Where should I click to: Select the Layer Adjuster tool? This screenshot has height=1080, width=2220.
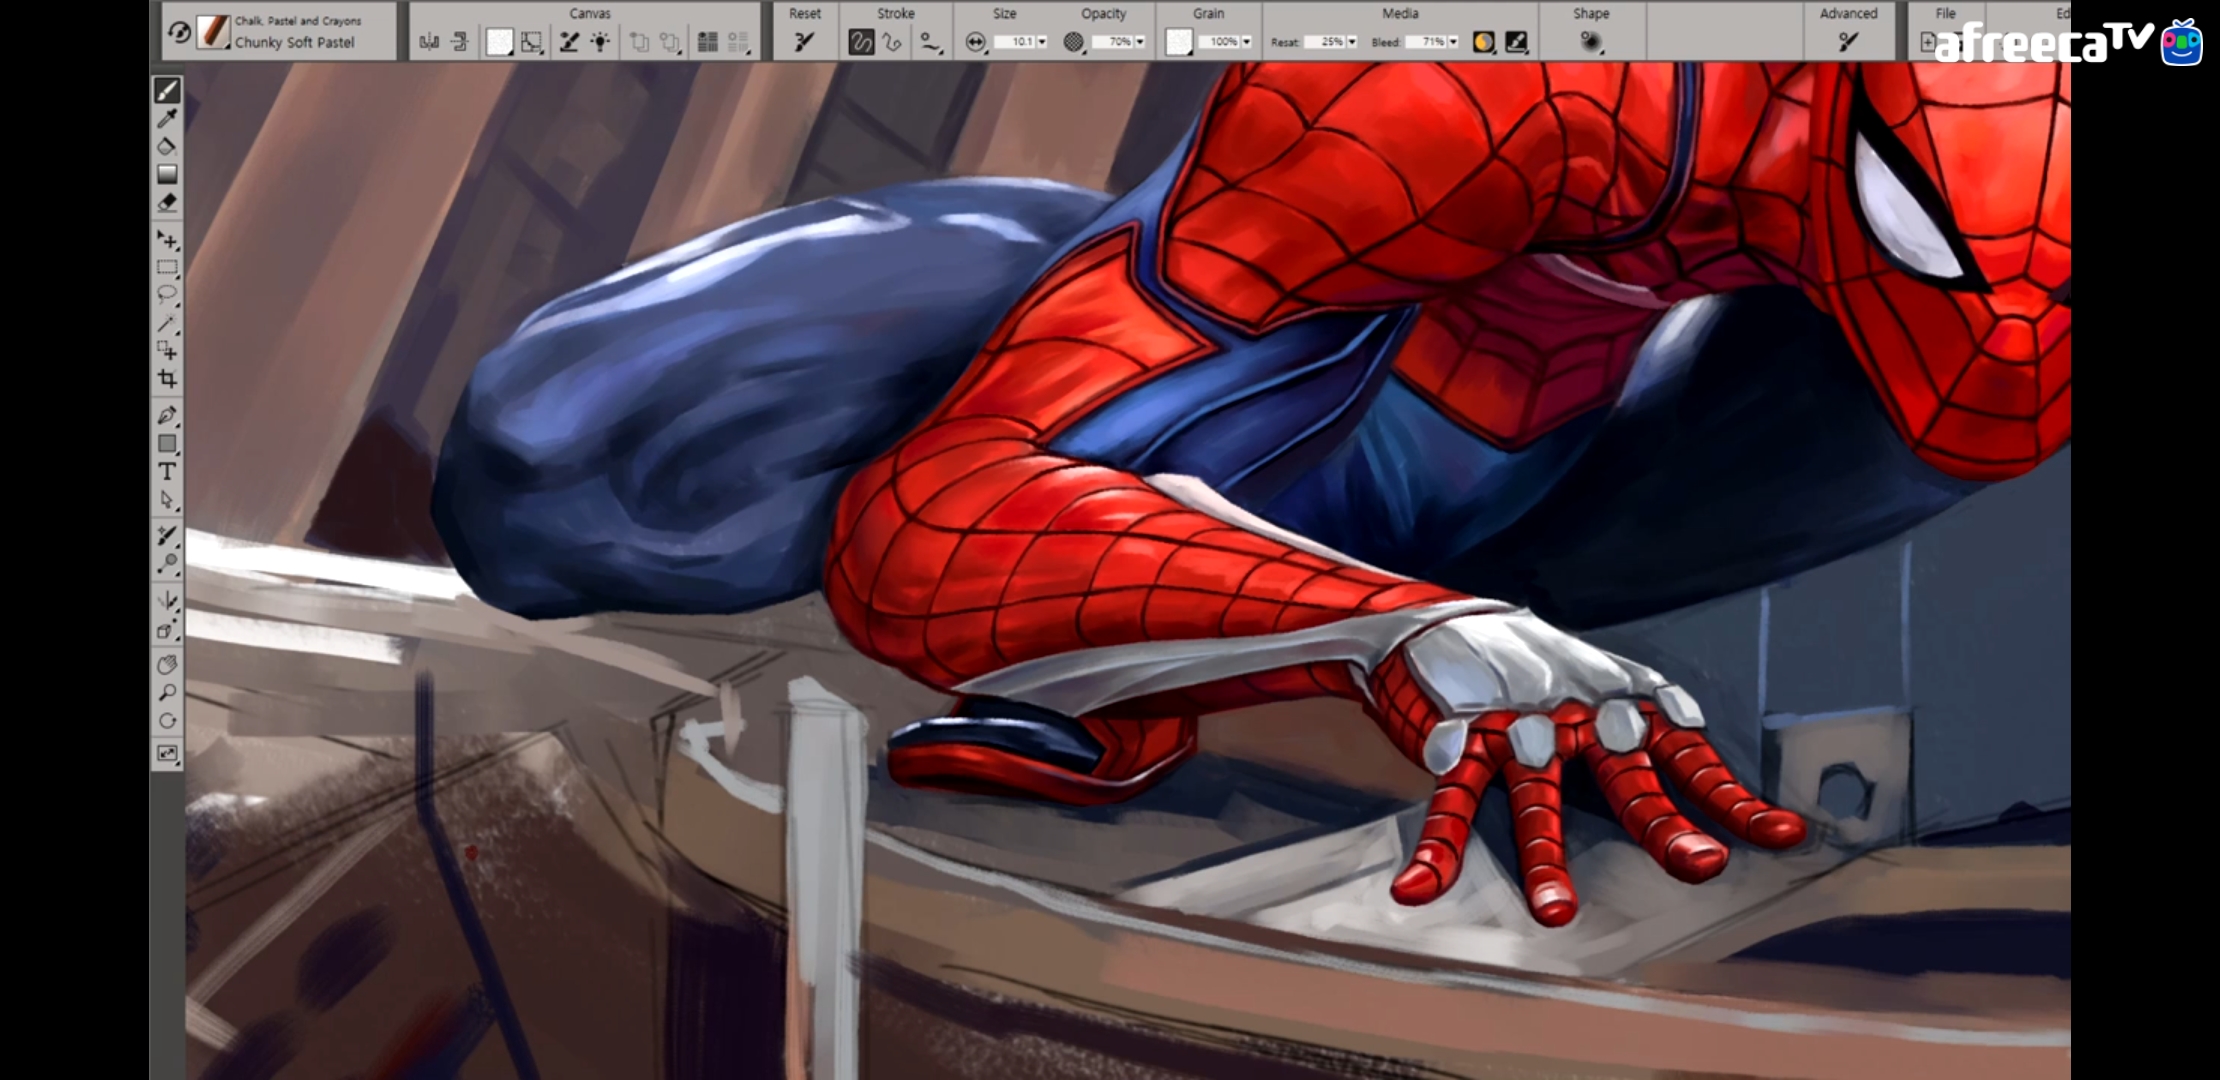[x=167, y=240]
